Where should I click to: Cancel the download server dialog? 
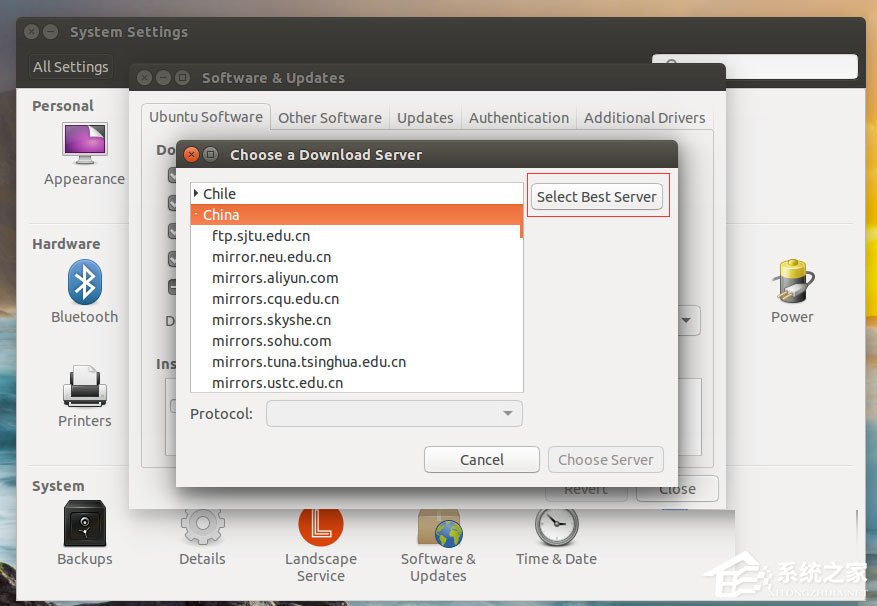[x=481, y=459]
